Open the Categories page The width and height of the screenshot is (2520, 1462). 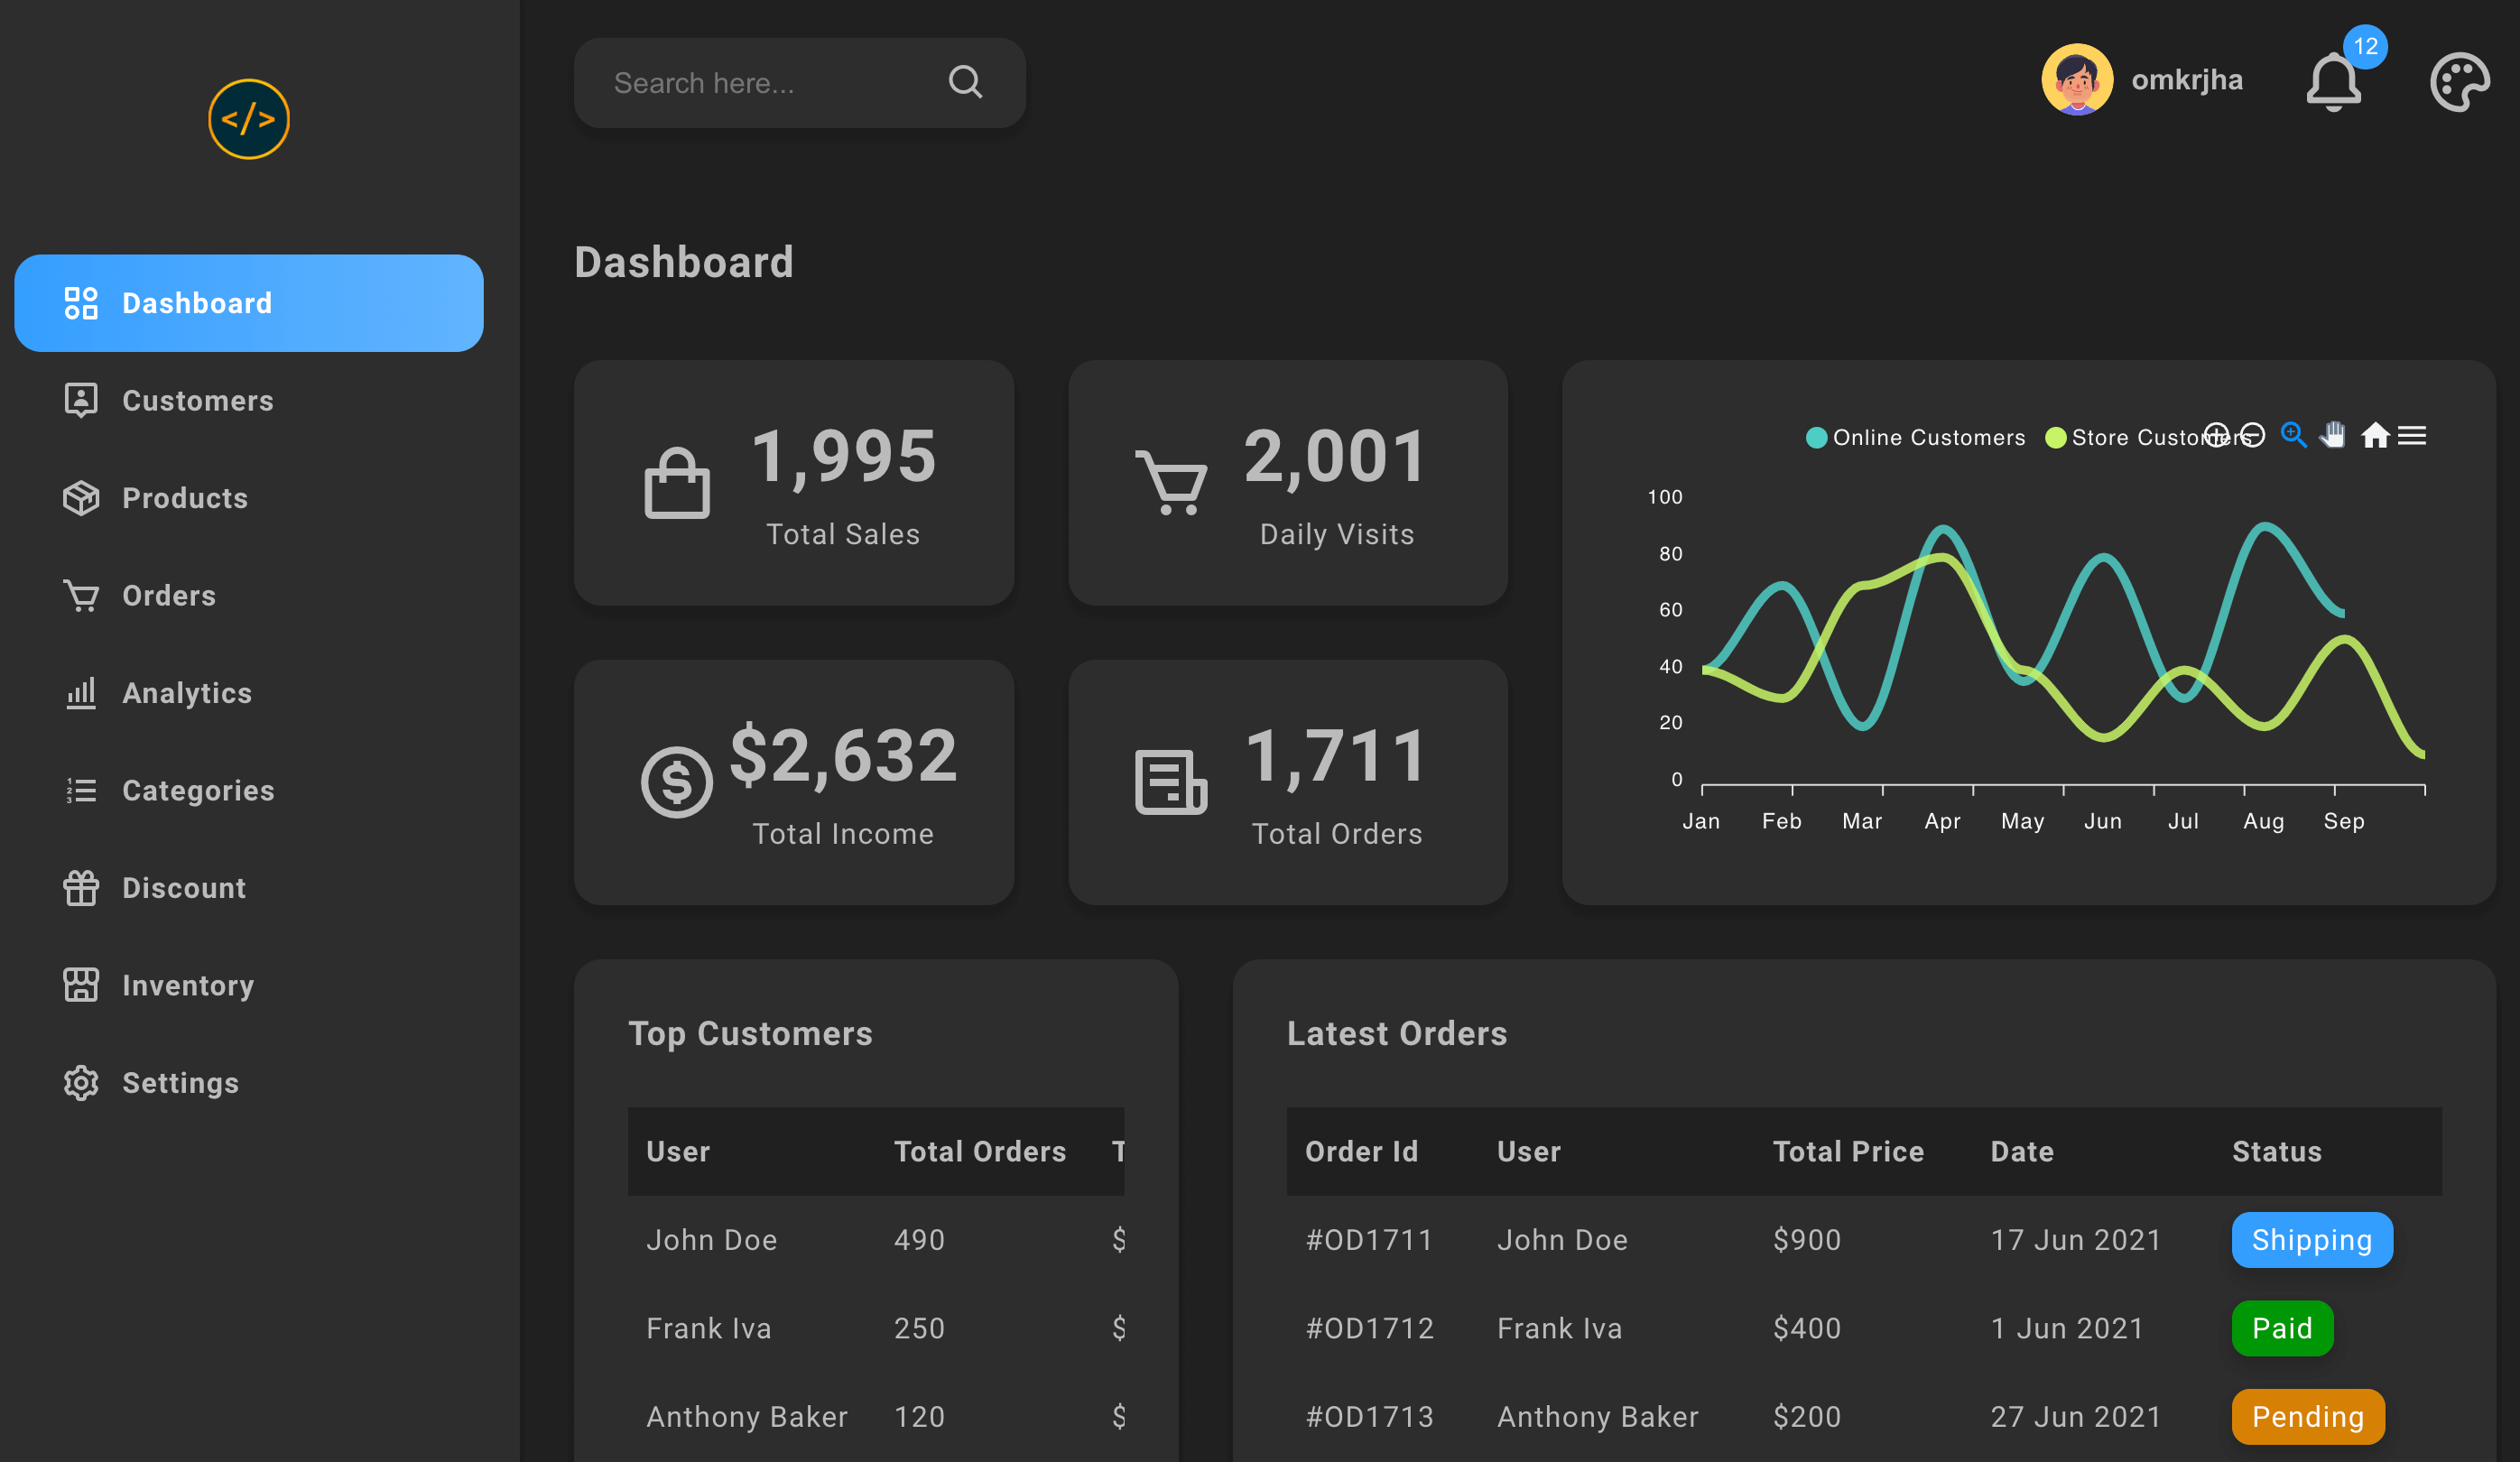pos(249,790)
